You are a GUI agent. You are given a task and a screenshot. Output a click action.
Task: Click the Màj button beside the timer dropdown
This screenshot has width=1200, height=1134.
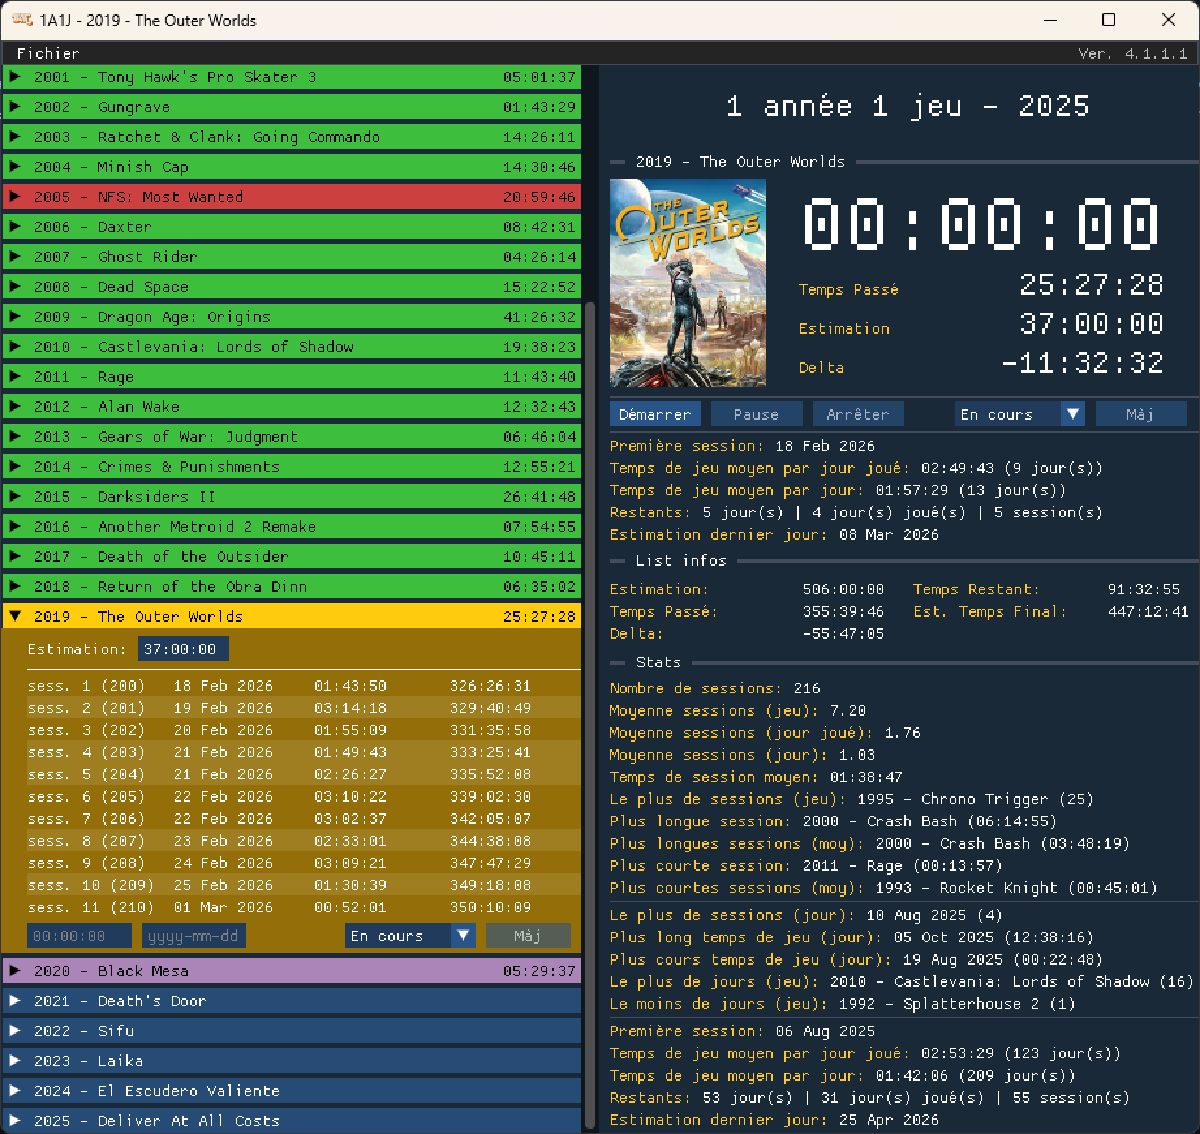click(1141, 414)
